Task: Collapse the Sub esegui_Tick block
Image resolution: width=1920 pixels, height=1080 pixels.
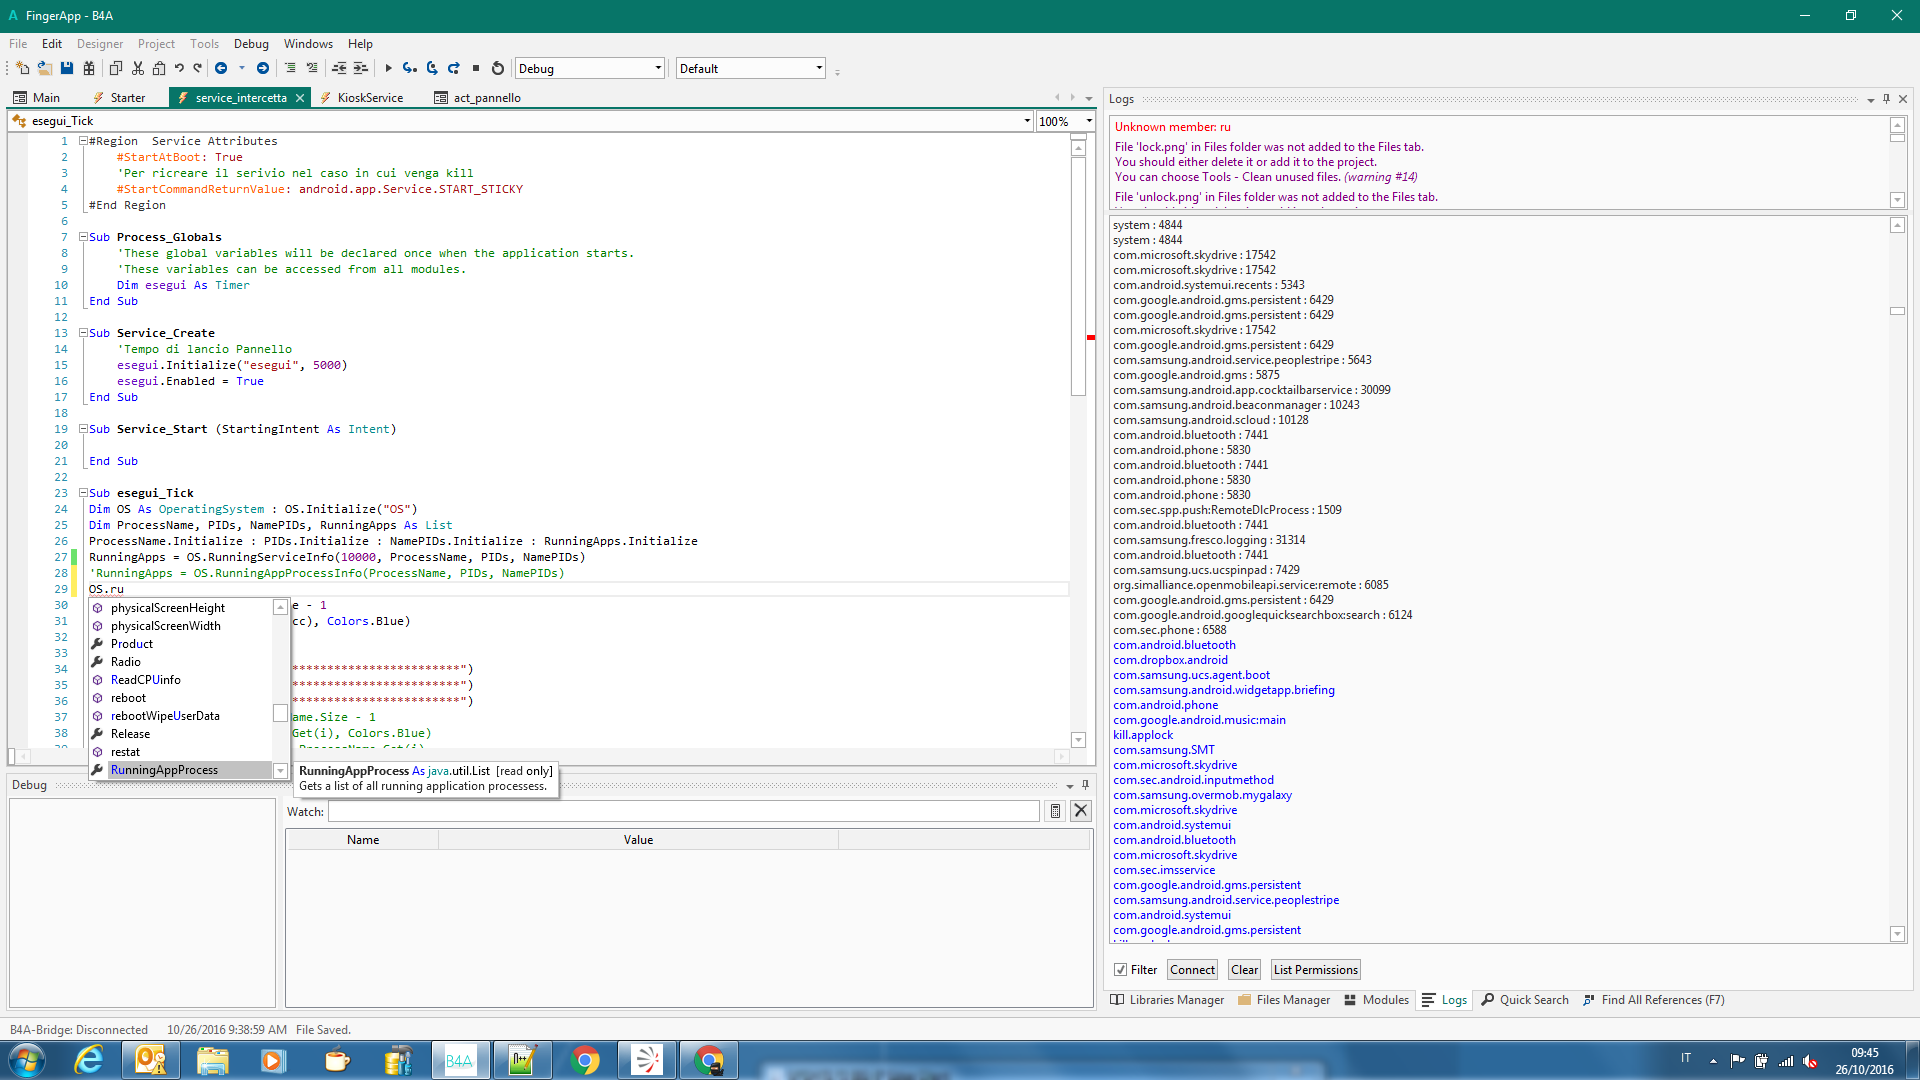Action: pyautogui.click(x=84, y=494)
